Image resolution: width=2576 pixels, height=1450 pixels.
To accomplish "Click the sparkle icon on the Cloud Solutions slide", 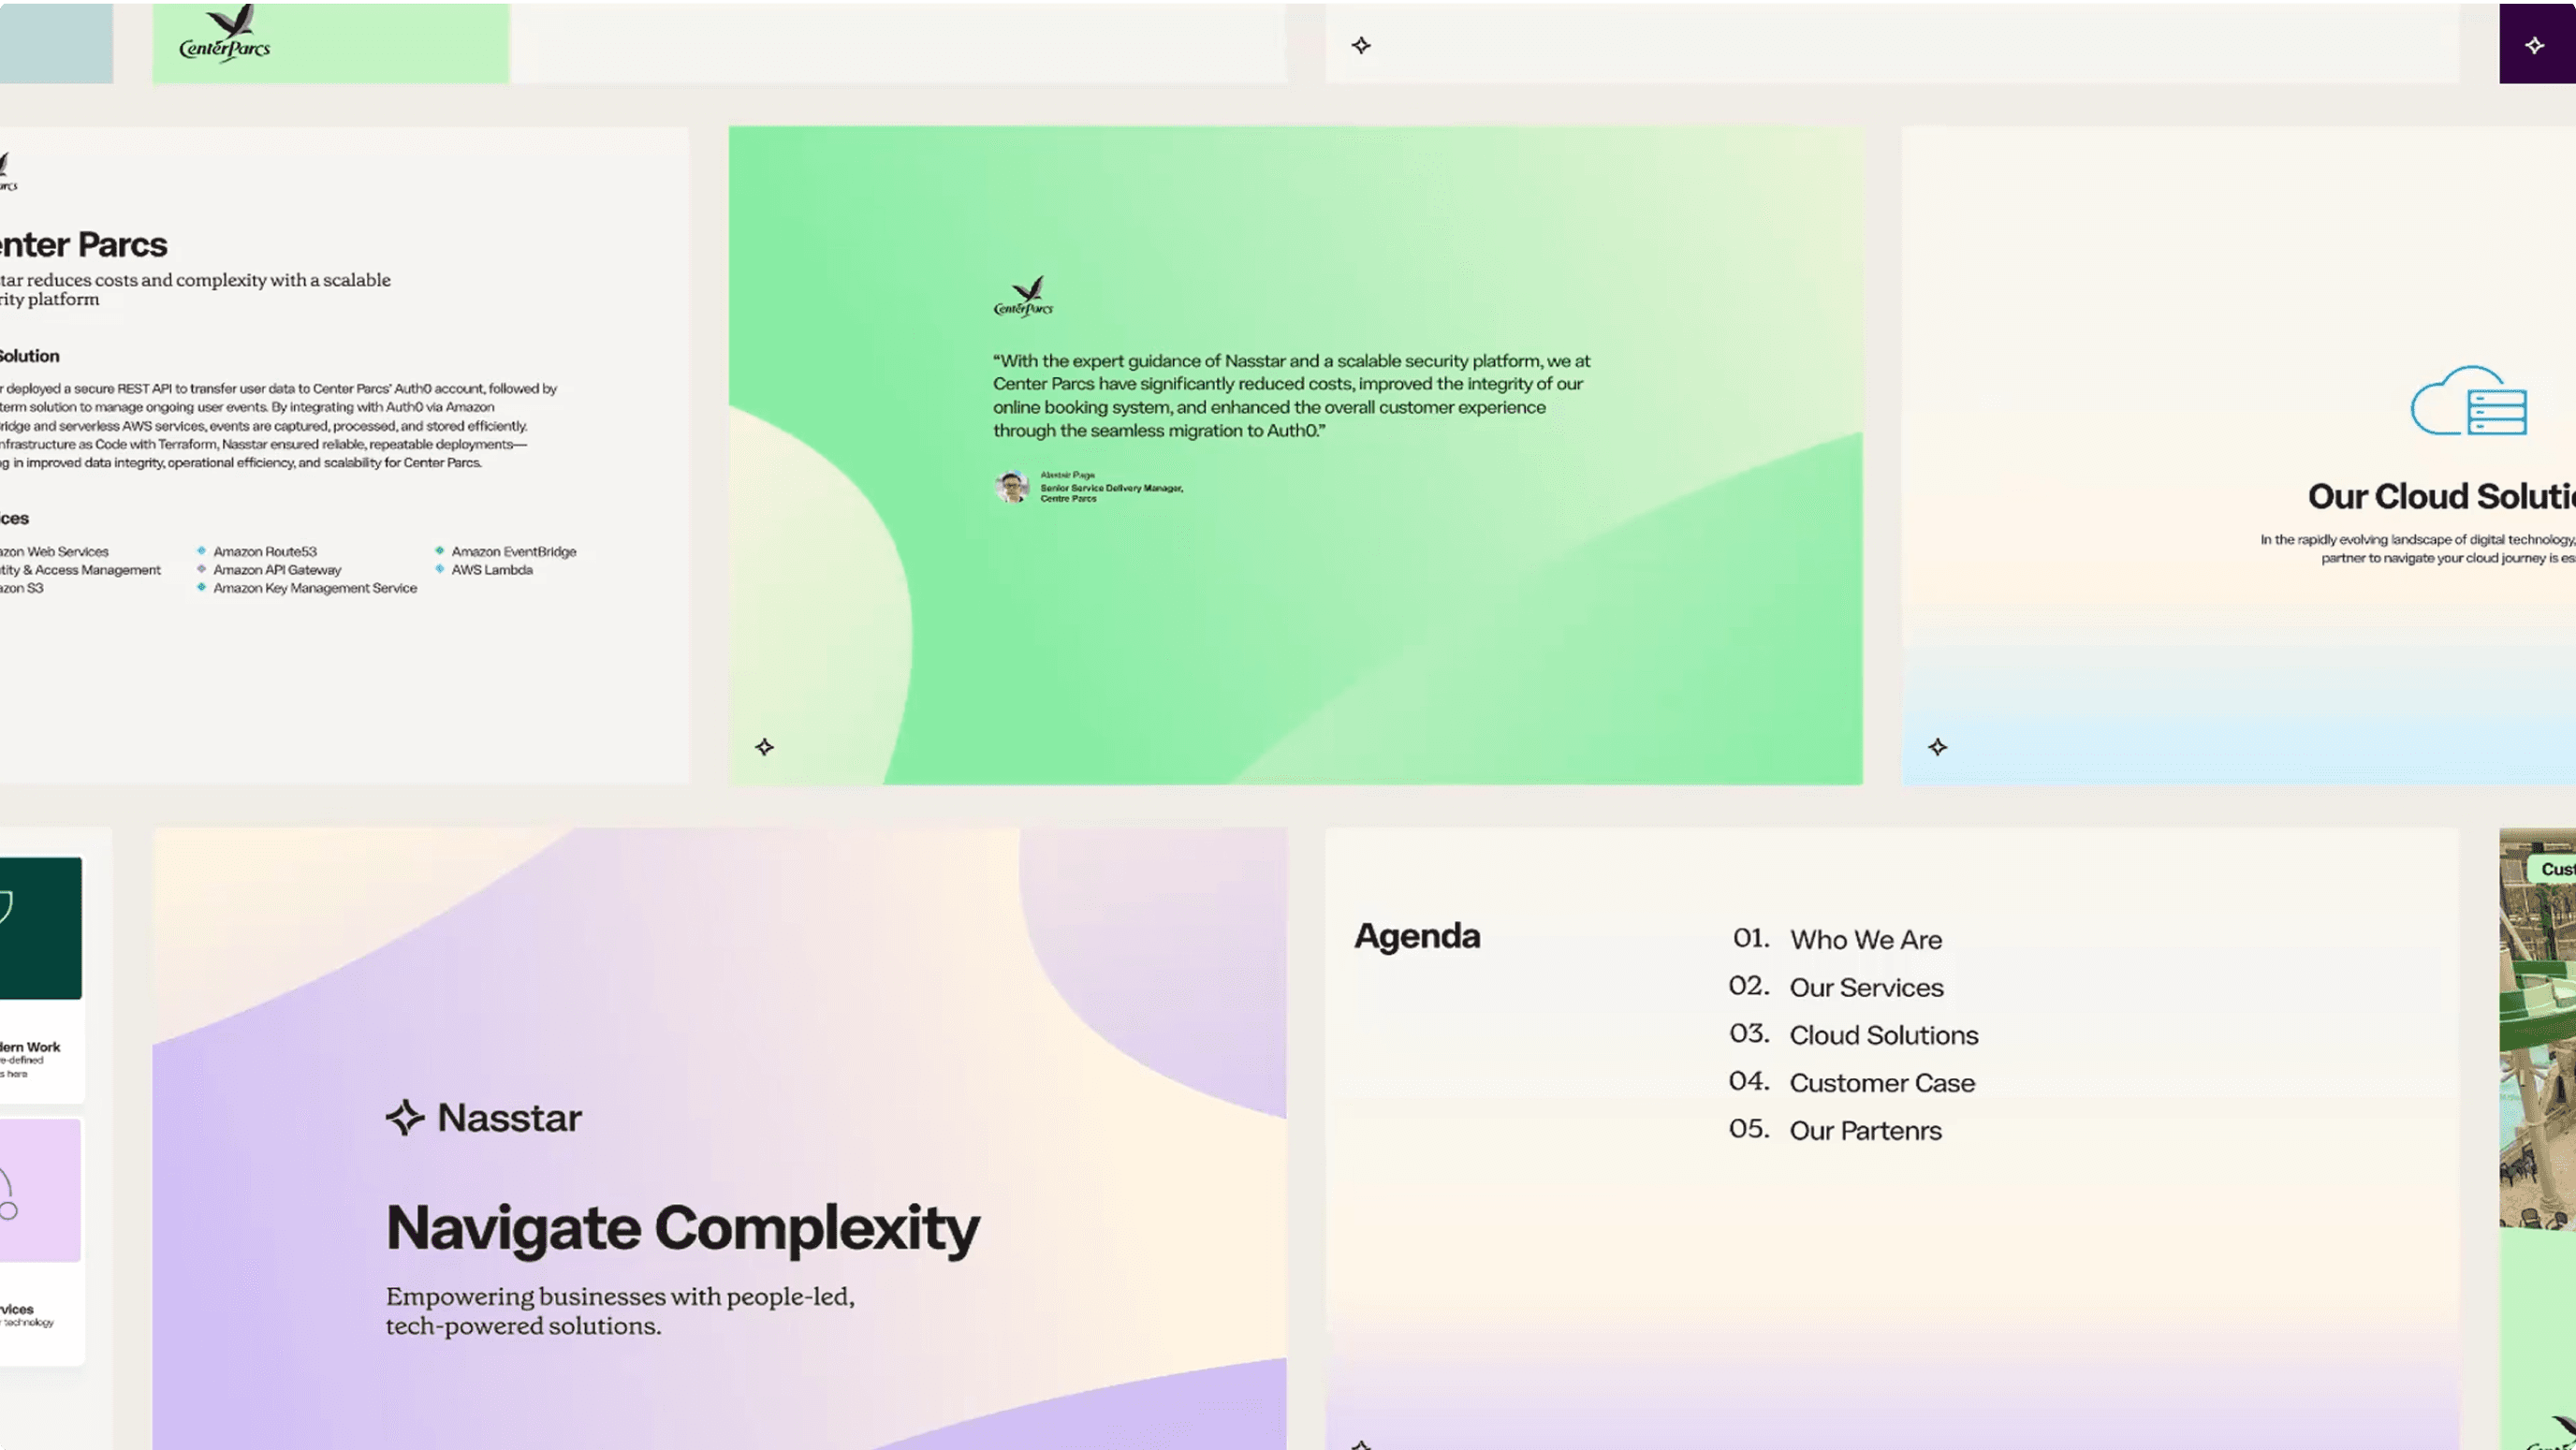I will [x=1938, y=747].
